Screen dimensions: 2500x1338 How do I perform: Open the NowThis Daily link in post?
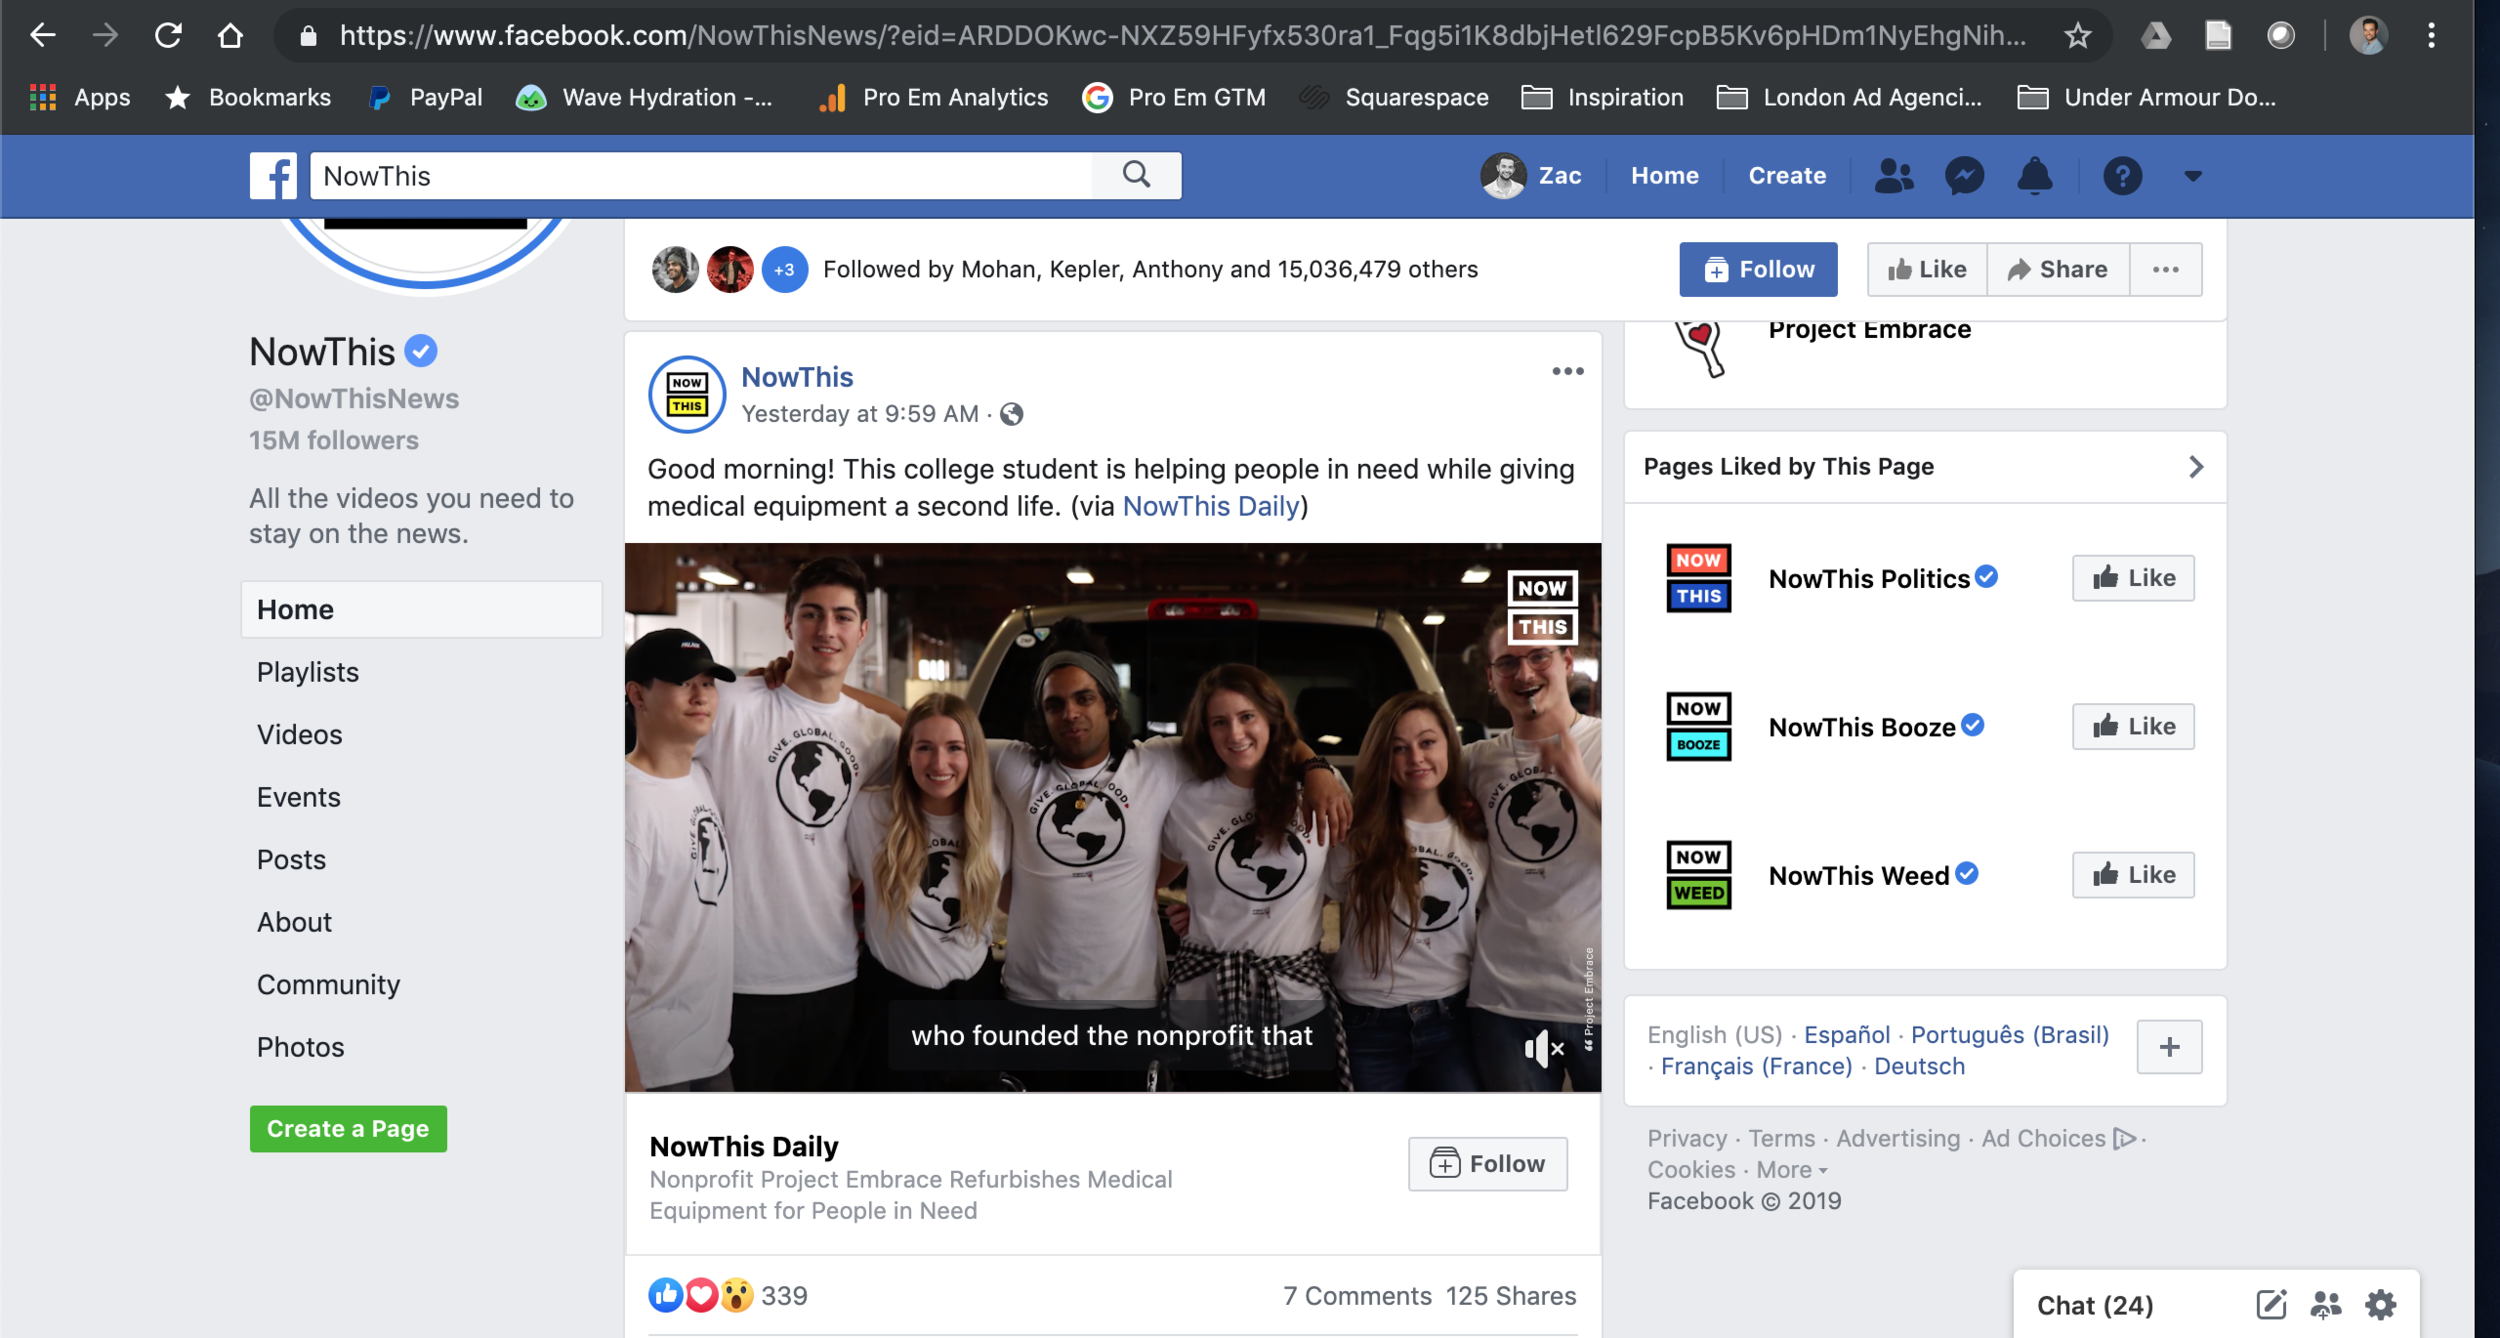tap(1210, 506)
